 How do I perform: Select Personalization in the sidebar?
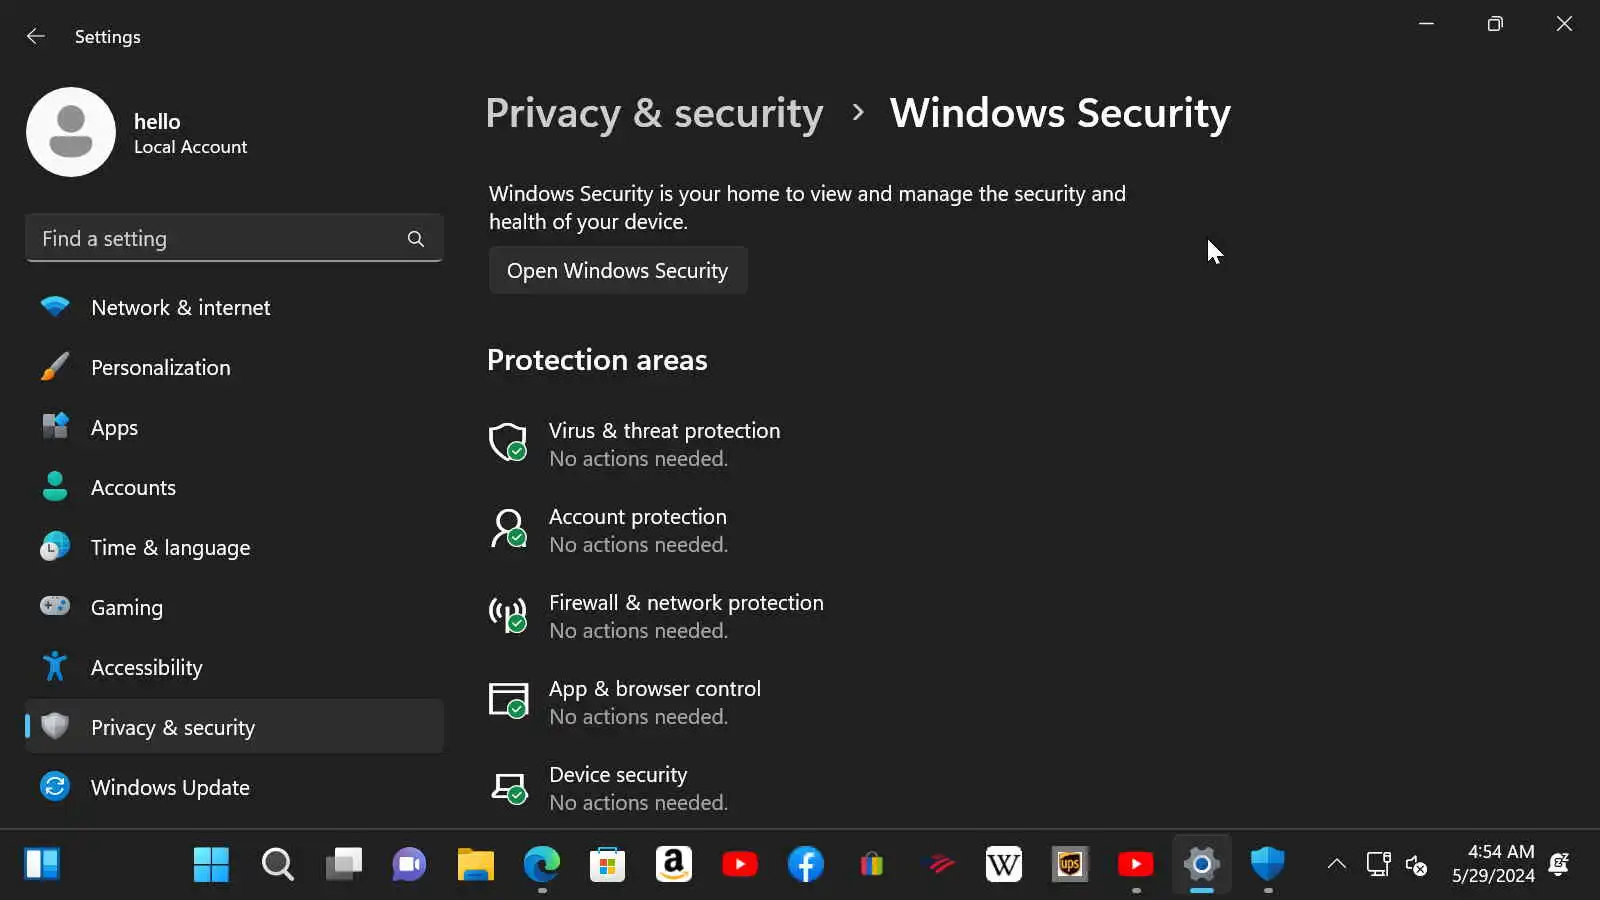(160, 368)
